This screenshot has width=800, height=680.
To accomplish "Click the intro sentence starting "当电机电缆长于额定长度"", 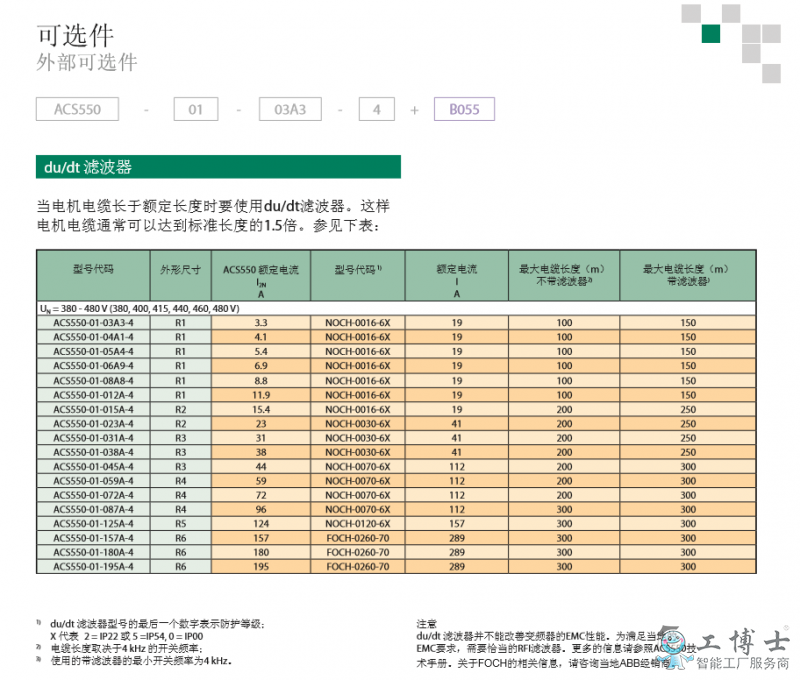I will click(213, 215).
